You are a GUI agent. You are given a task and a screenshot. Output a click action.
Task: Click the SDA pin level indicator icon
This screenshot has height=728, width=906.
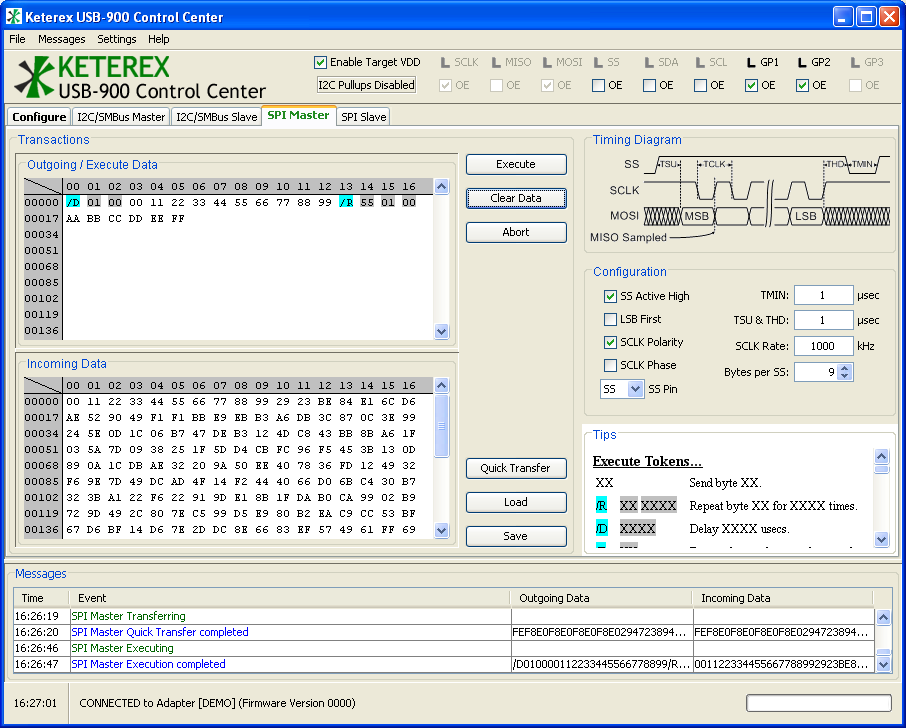[x=649, y=63]
